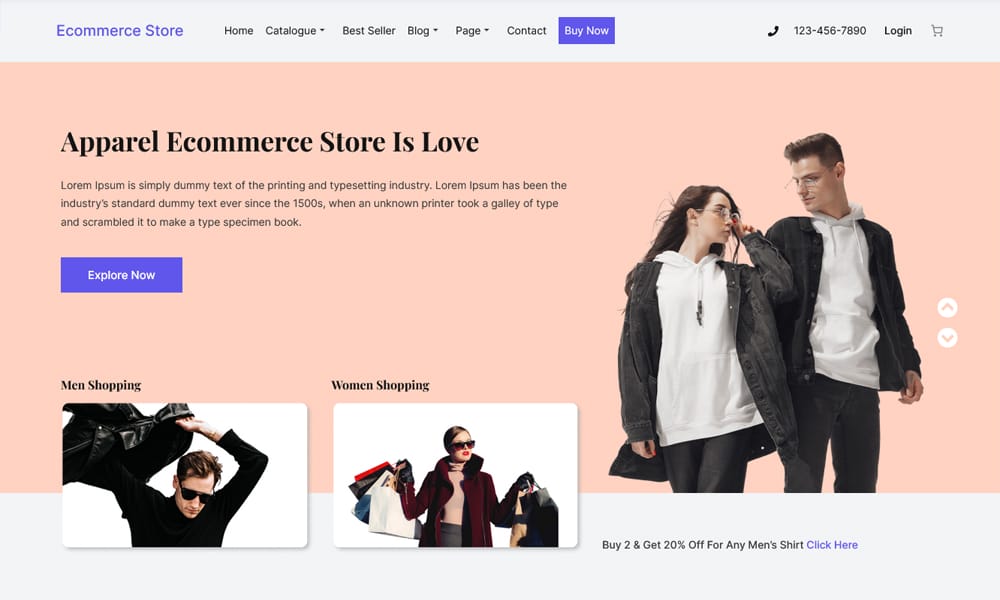Click the up arrow carousel control

point(947,307)
